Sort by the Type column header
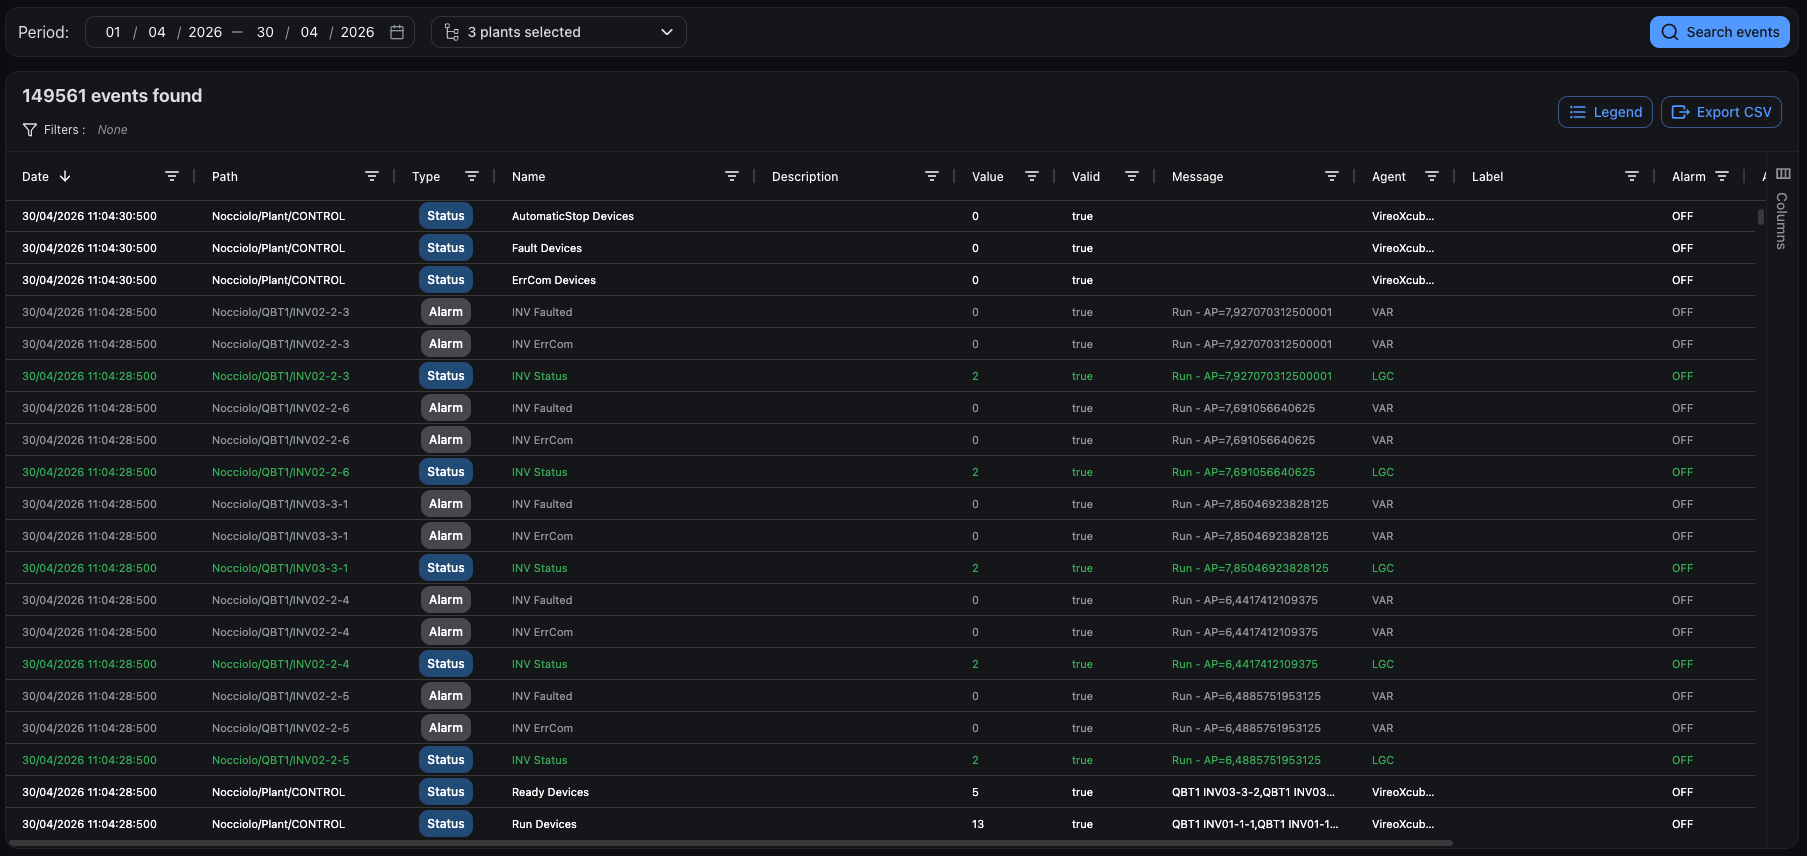1807x856 pixels. [426, 176]
